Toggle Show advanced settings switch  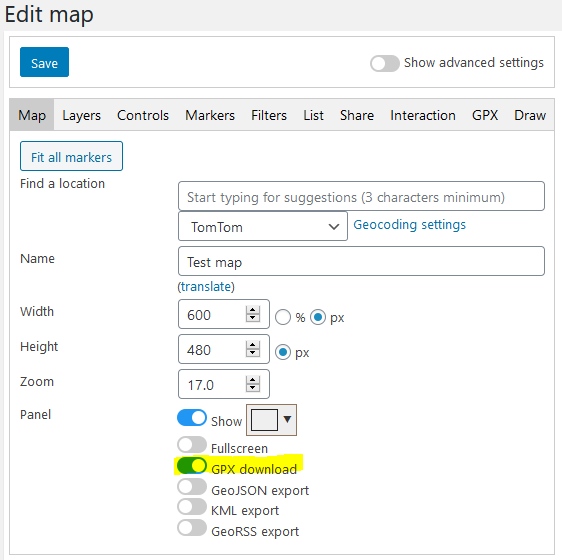pyautogui.click(x=385, y=63)
